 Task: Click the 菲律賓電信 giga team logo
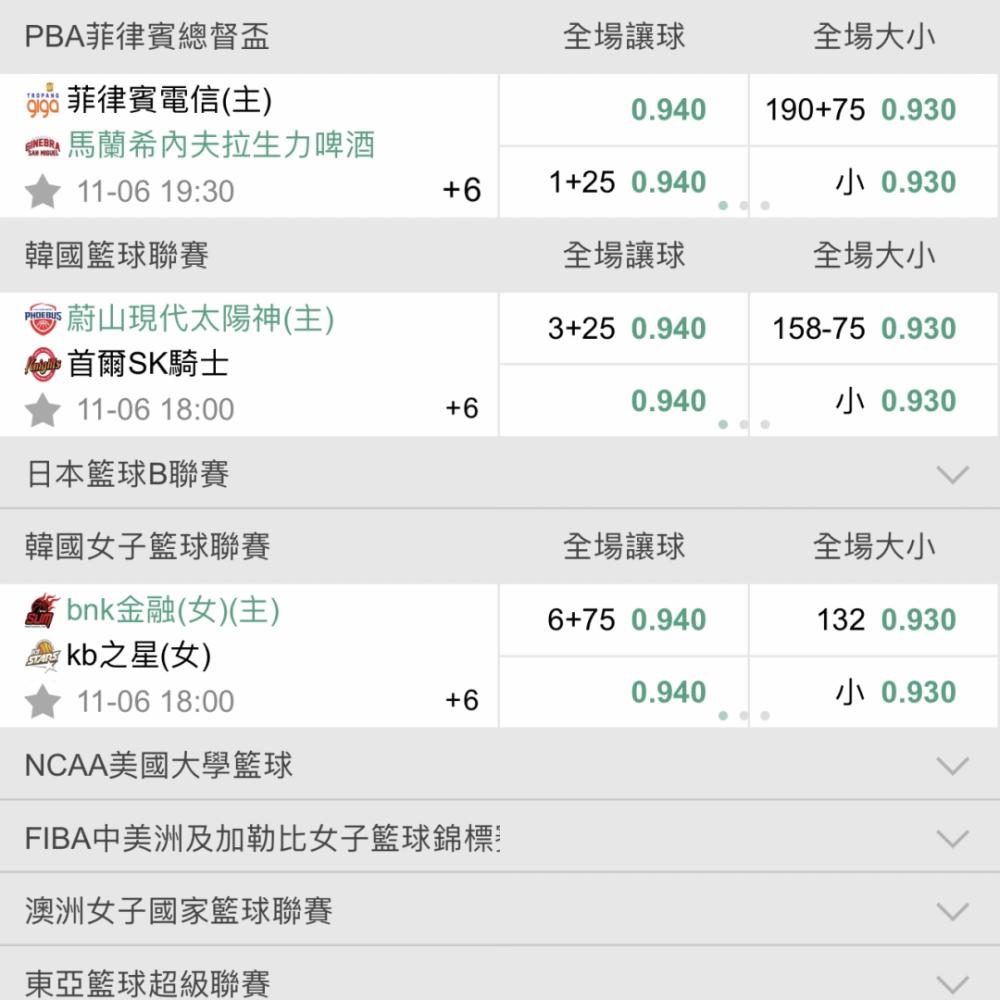43,101
